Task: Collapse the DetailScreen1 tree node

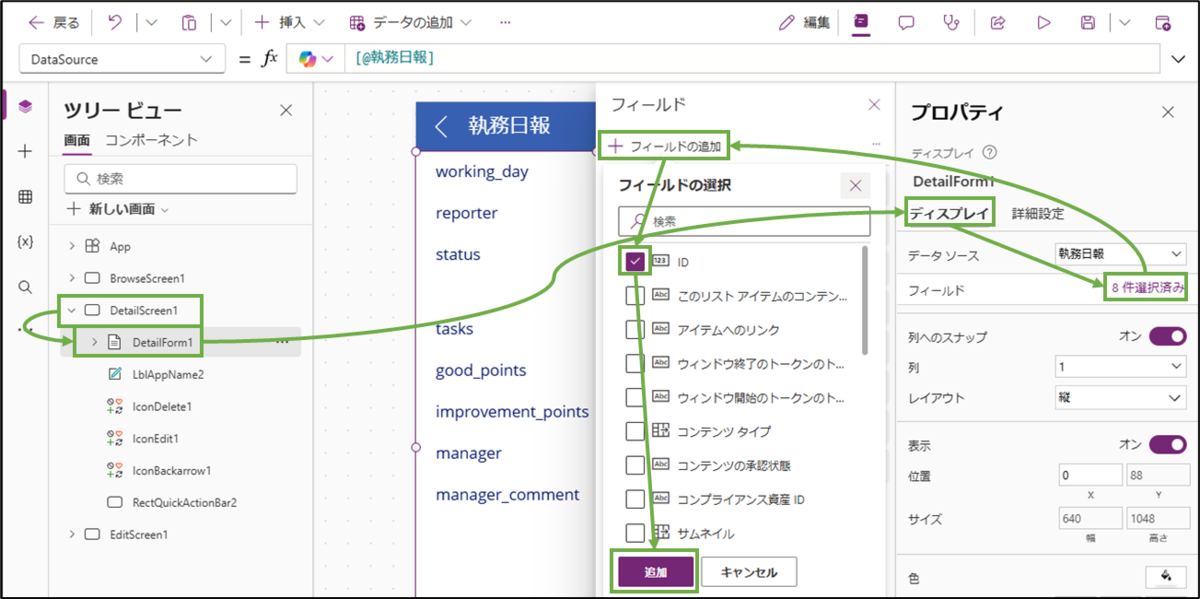Action: [x=72, y=310]
